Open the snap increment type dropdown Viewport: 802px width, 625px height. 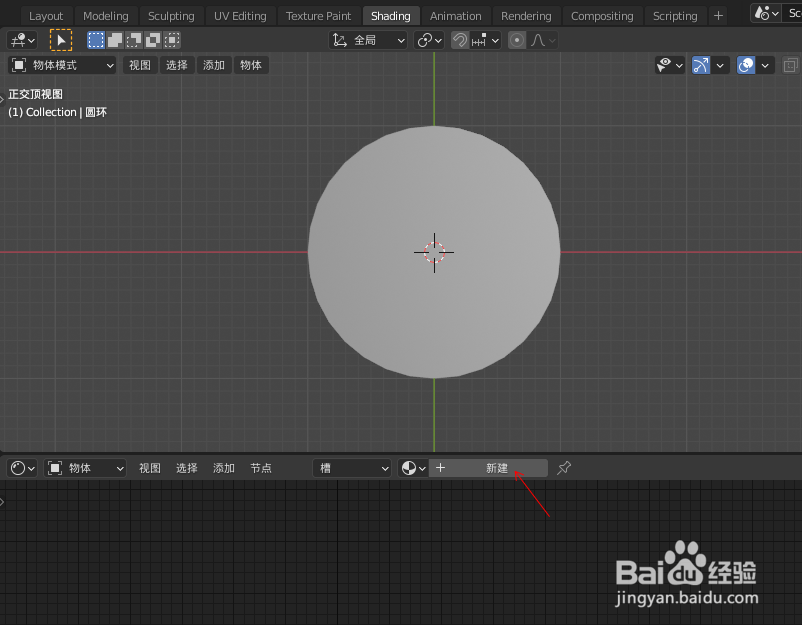tap(485, 40)
